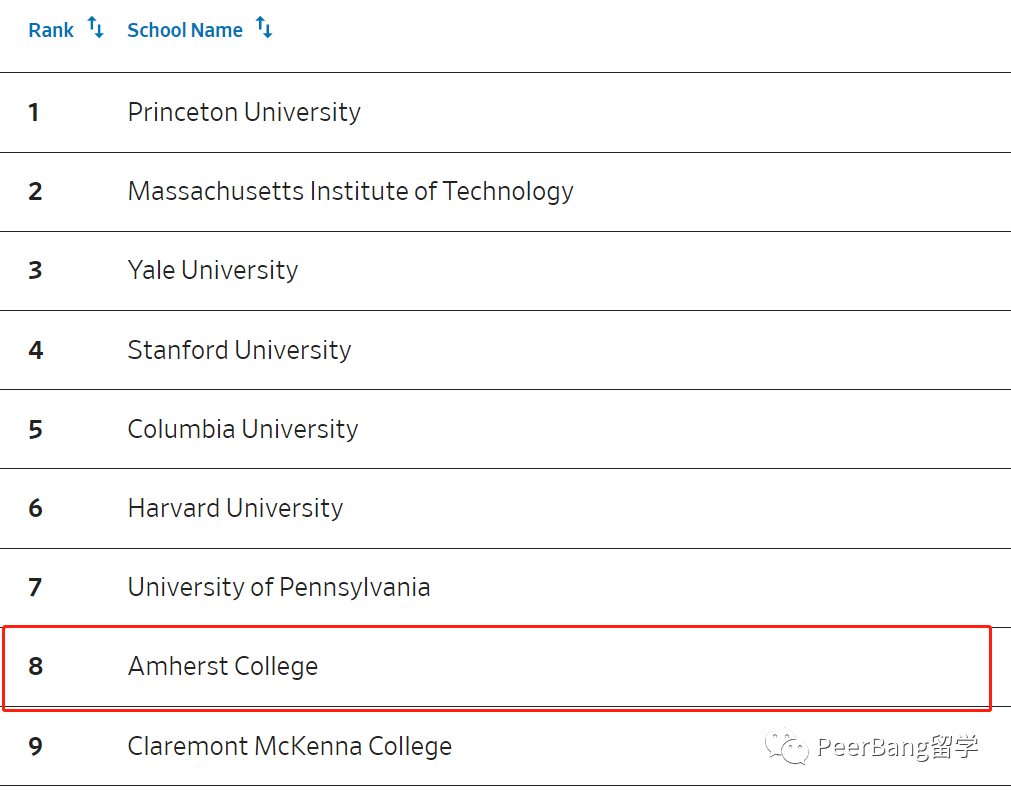Click Yale University school name

point(213,270)
